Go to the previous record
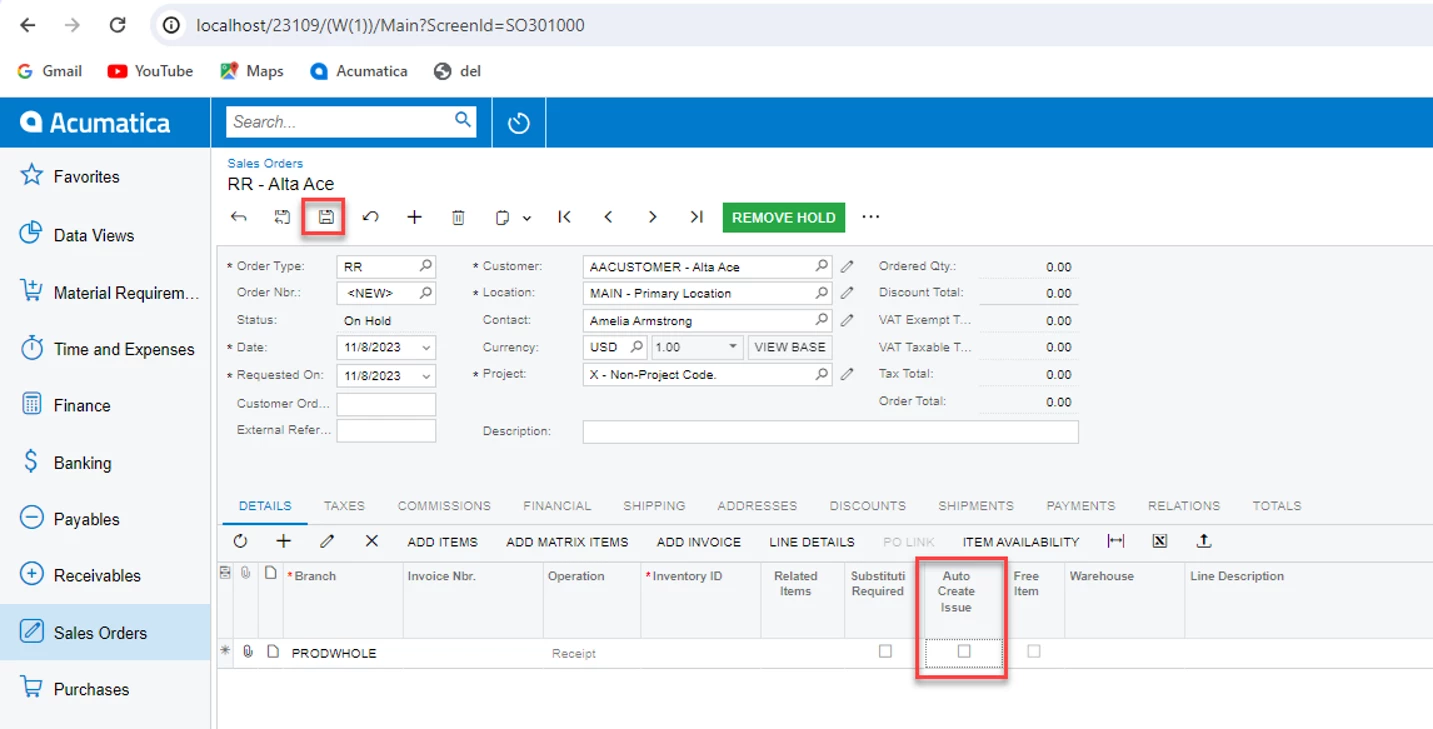Screen dimensions: 1433x729 click(608, 217)
